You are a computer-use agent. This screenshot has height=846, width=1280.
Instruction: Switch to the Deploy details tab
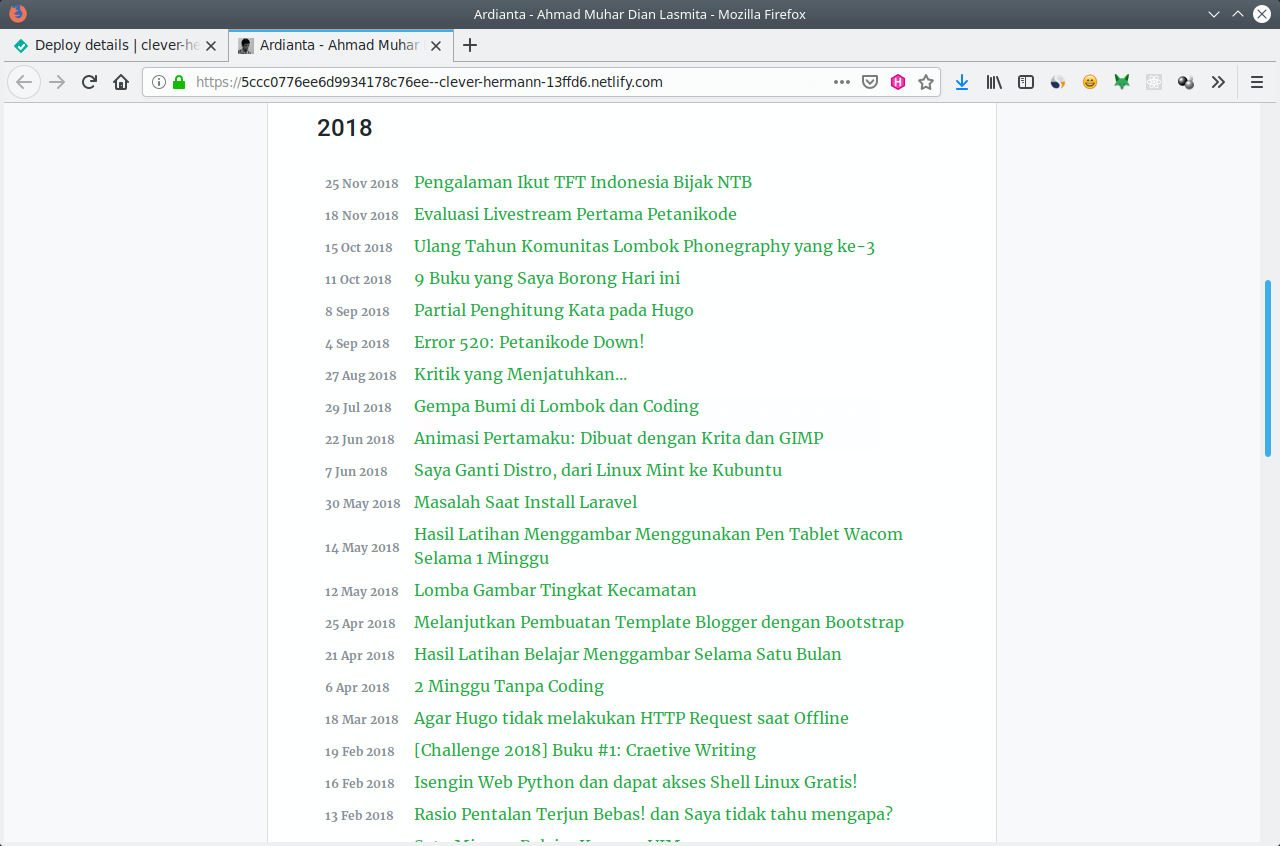(110, 45)
